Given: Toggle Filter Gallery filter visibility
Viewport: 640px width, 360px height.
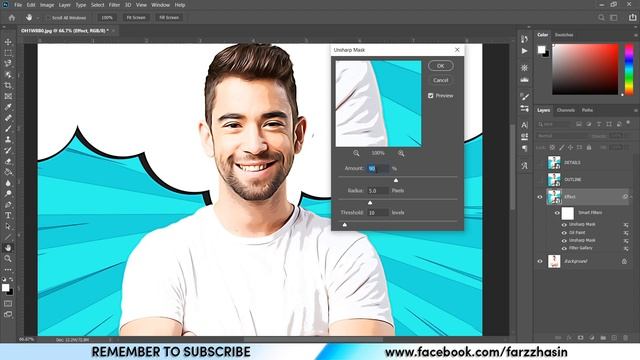Looking at the screenshot, I should coord(564,248).
